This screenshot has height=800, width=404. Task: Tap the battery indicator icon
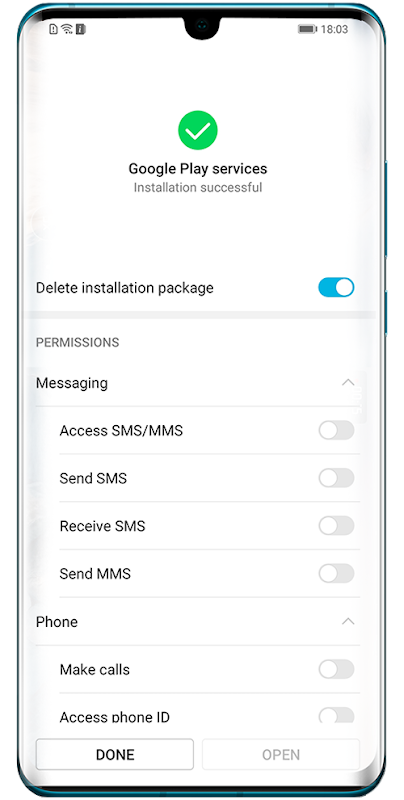click(307, 29)
